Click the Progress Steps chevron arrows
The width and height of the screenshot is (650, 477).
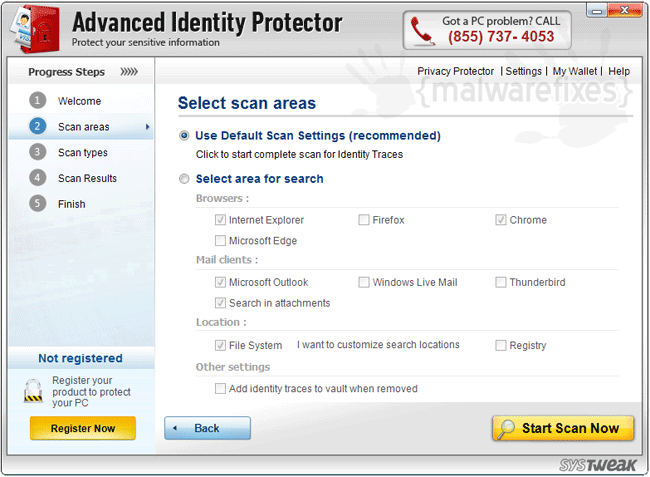click(129, 72)
